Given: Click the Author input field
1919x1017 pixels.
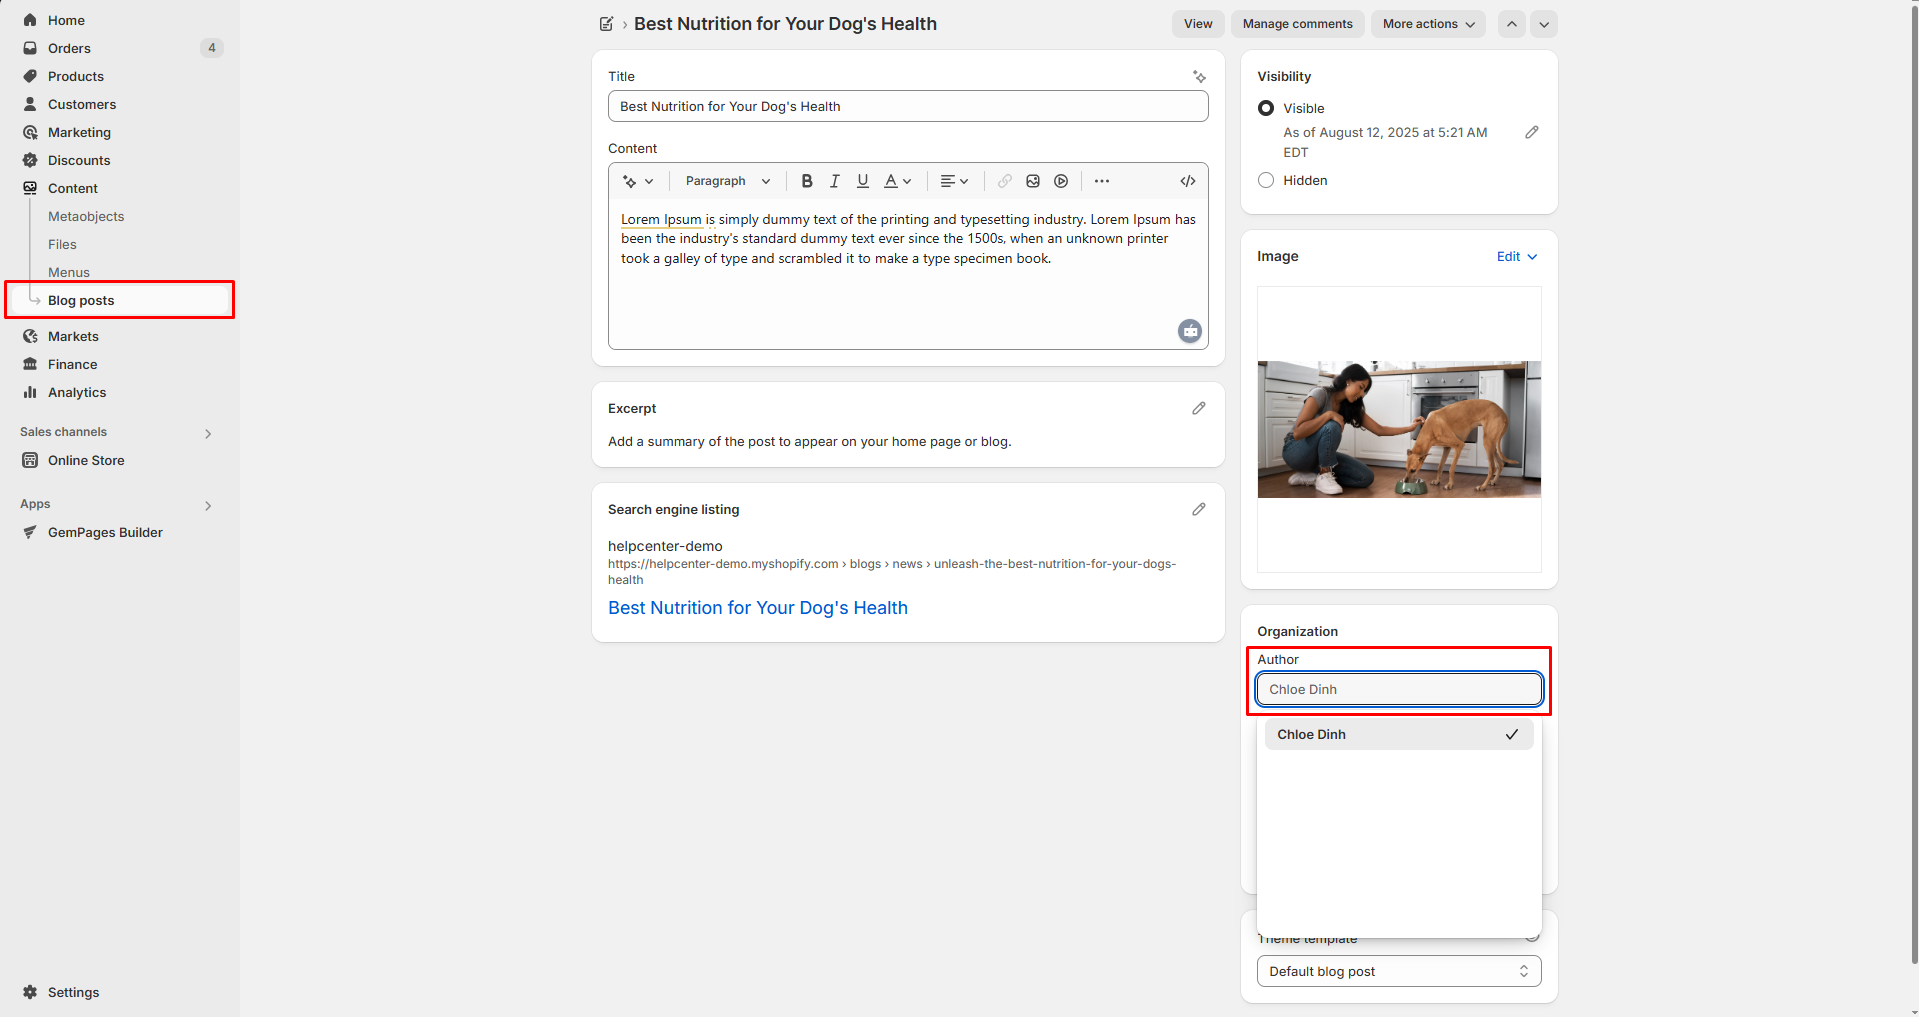Looking at the screenshot, I should point(1398,689).
